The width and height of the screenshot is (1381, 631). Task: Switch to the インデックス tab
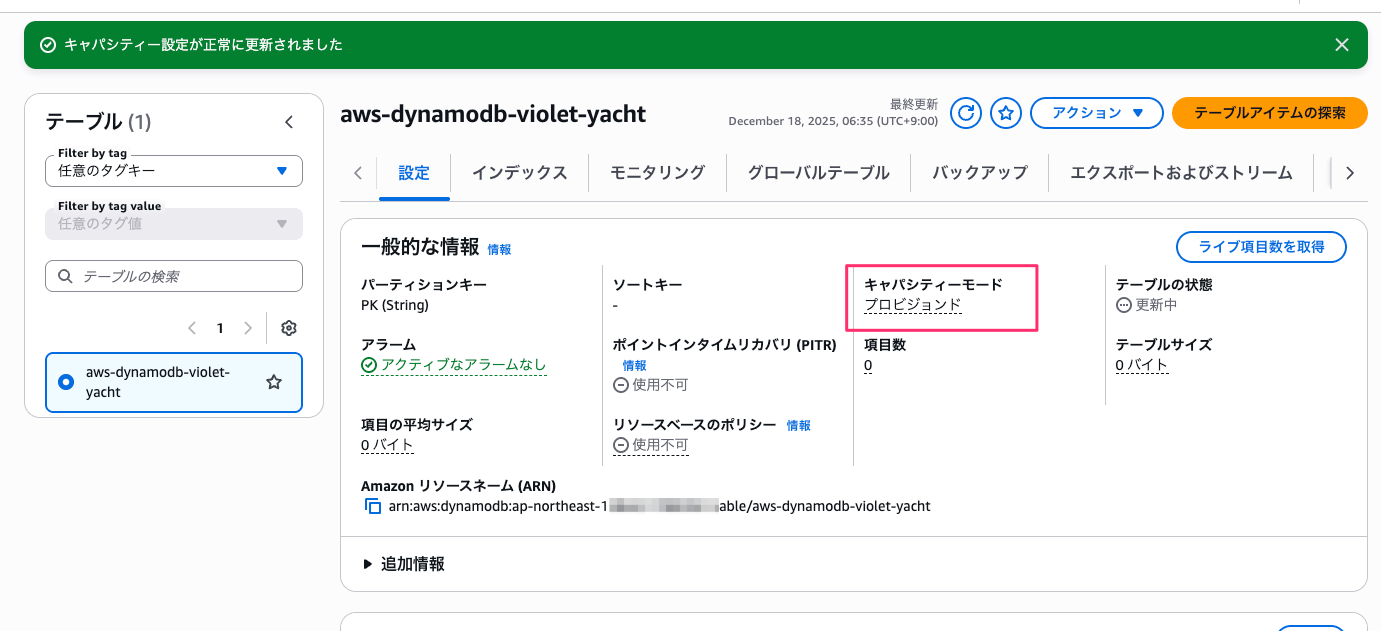[519, 173]
